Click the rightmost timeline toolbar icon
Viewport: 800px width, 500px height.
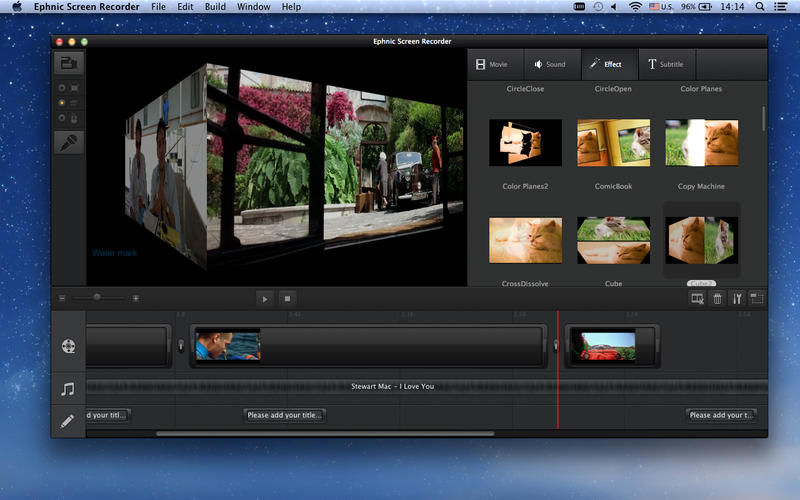757,299
